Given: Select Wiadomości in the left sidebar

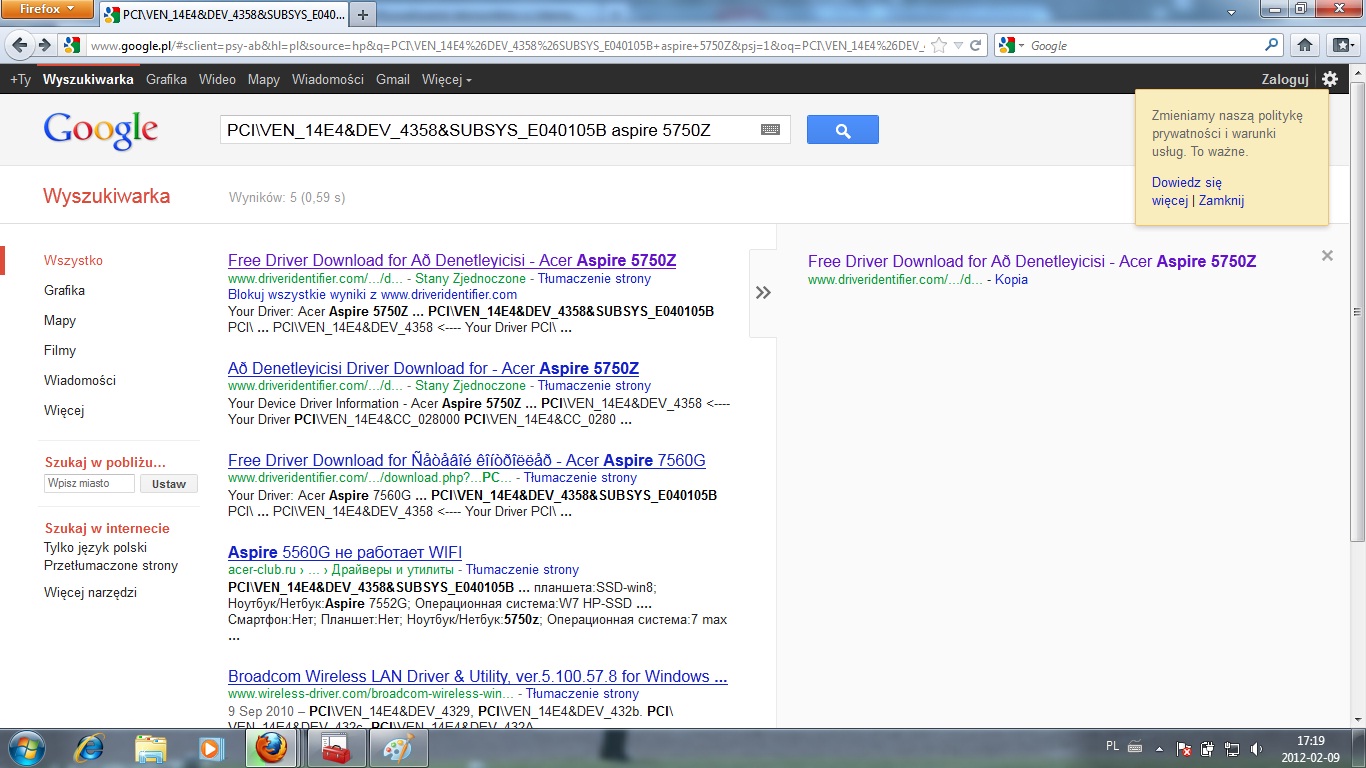Looking at the screenshot, I should tap(80, 381).
